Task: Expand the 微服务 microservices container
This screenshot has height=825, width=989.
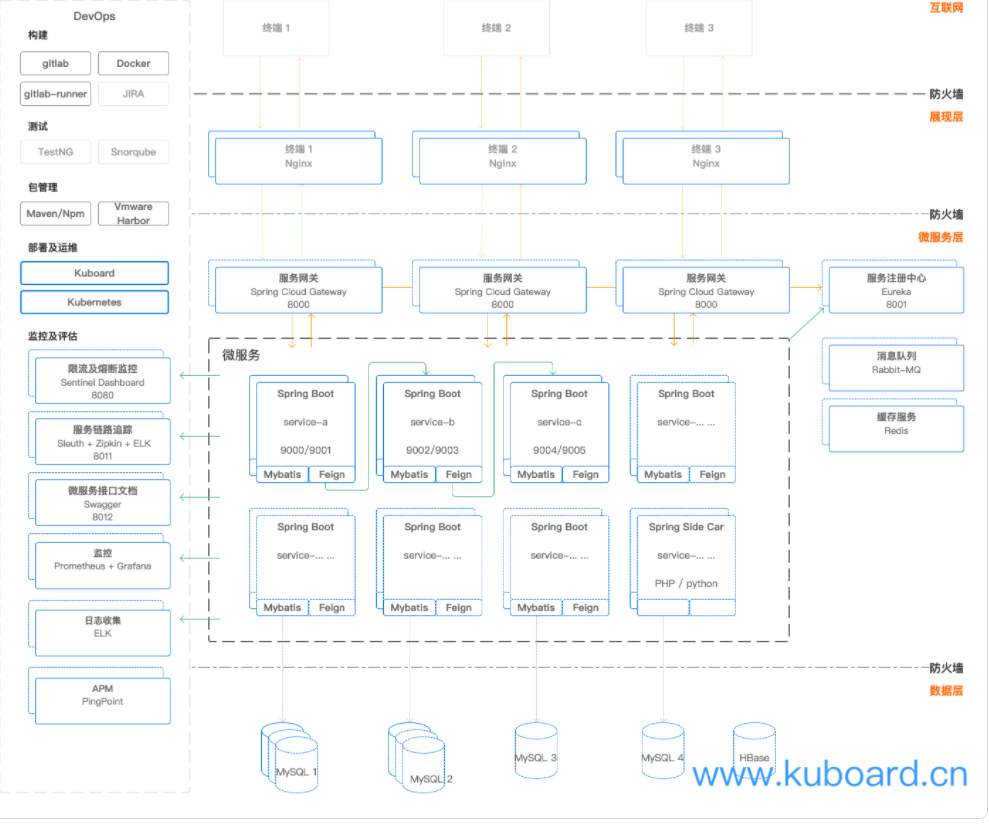Action: (x=240, y=353)
